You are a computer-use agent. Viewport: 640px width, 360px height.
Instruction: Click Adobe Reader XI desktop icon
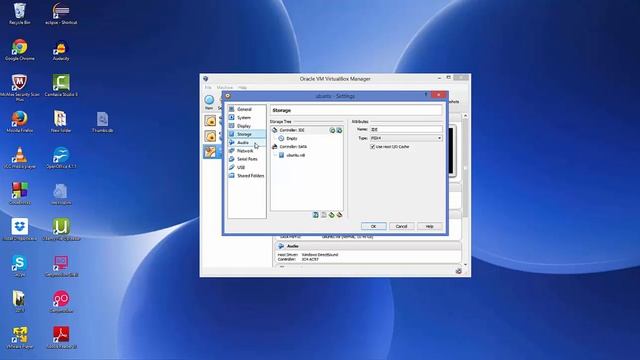click(x=61, y=338)
